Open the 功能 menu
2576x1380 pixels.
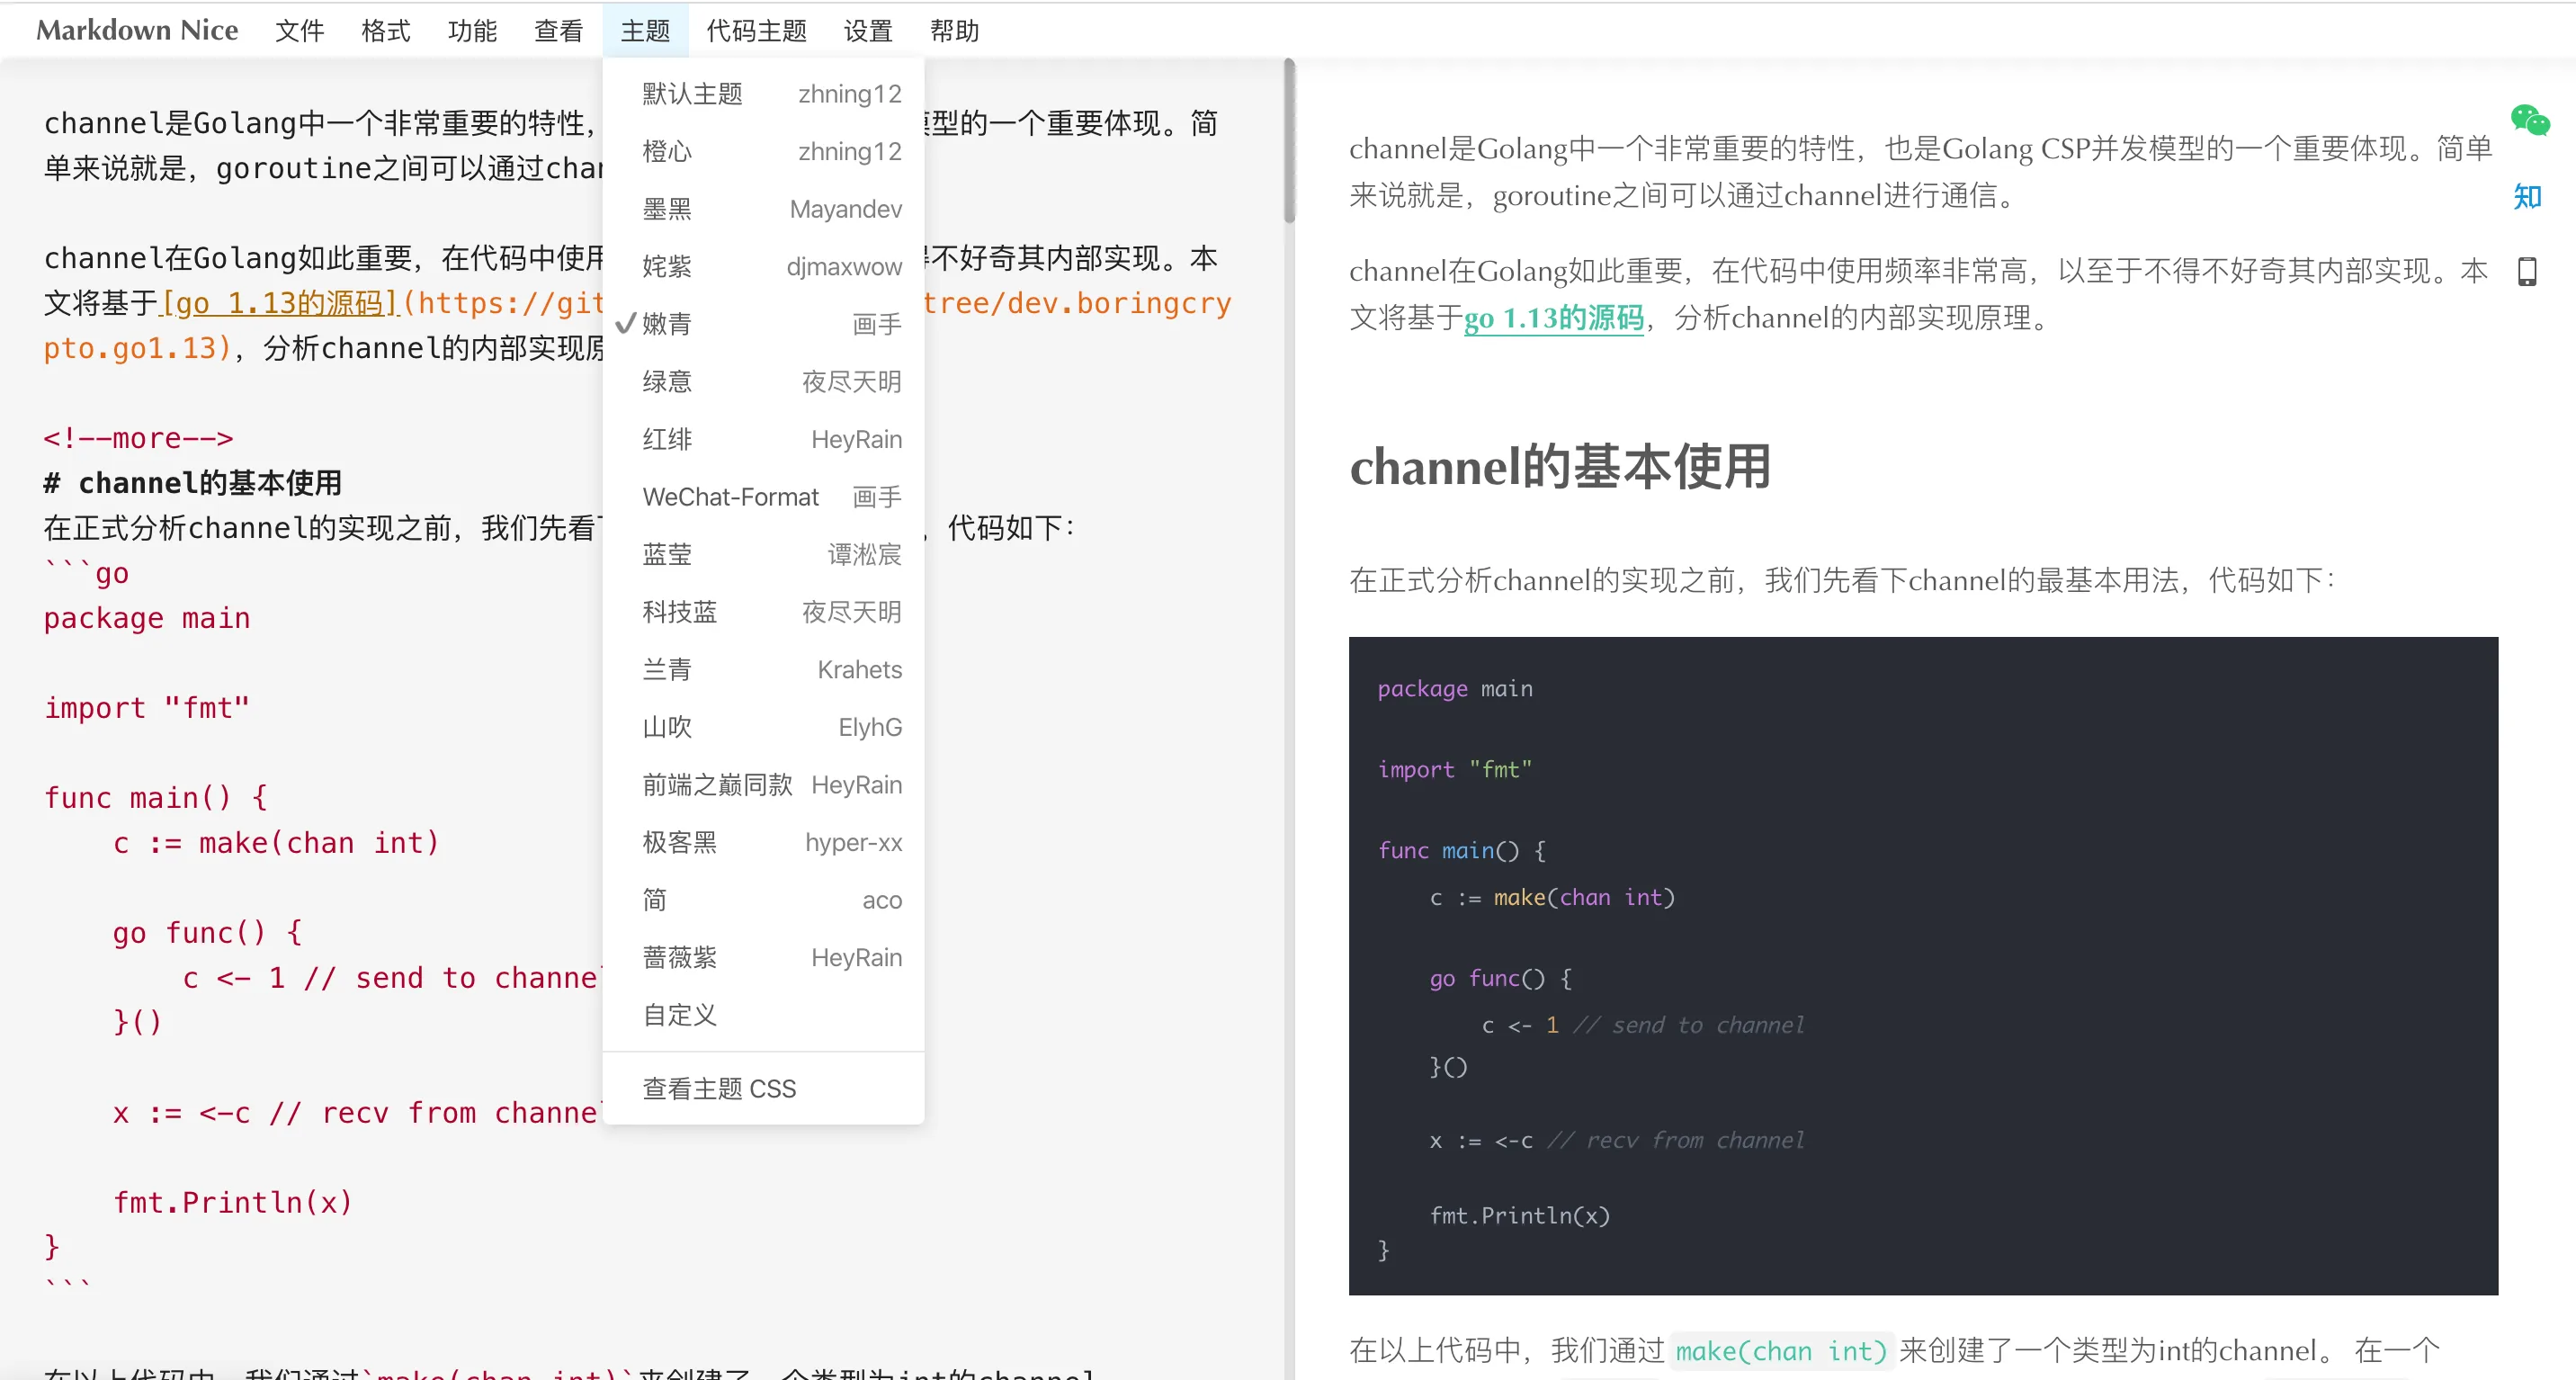(x=472, y=31)
